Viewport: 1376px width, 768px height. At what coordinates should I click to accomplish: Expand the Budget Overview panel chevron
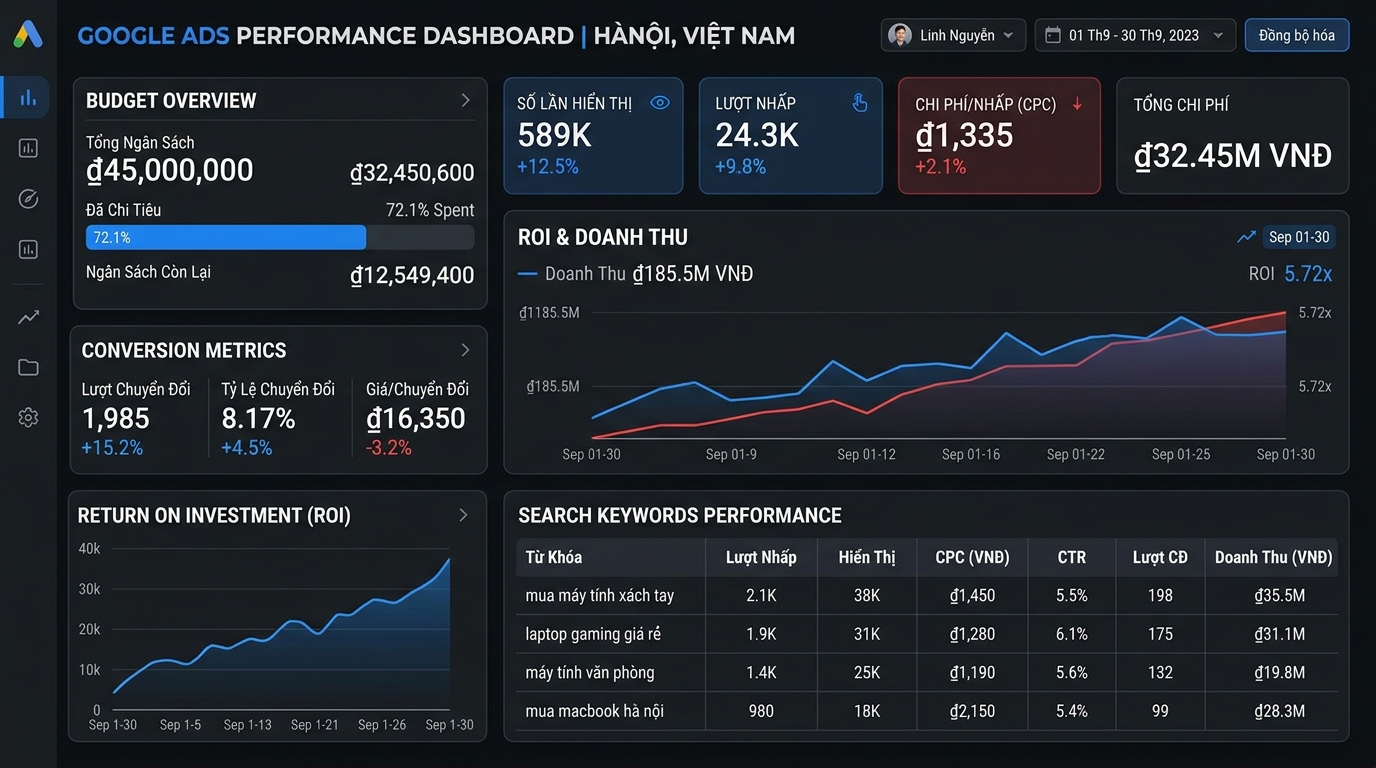point(465,100)
